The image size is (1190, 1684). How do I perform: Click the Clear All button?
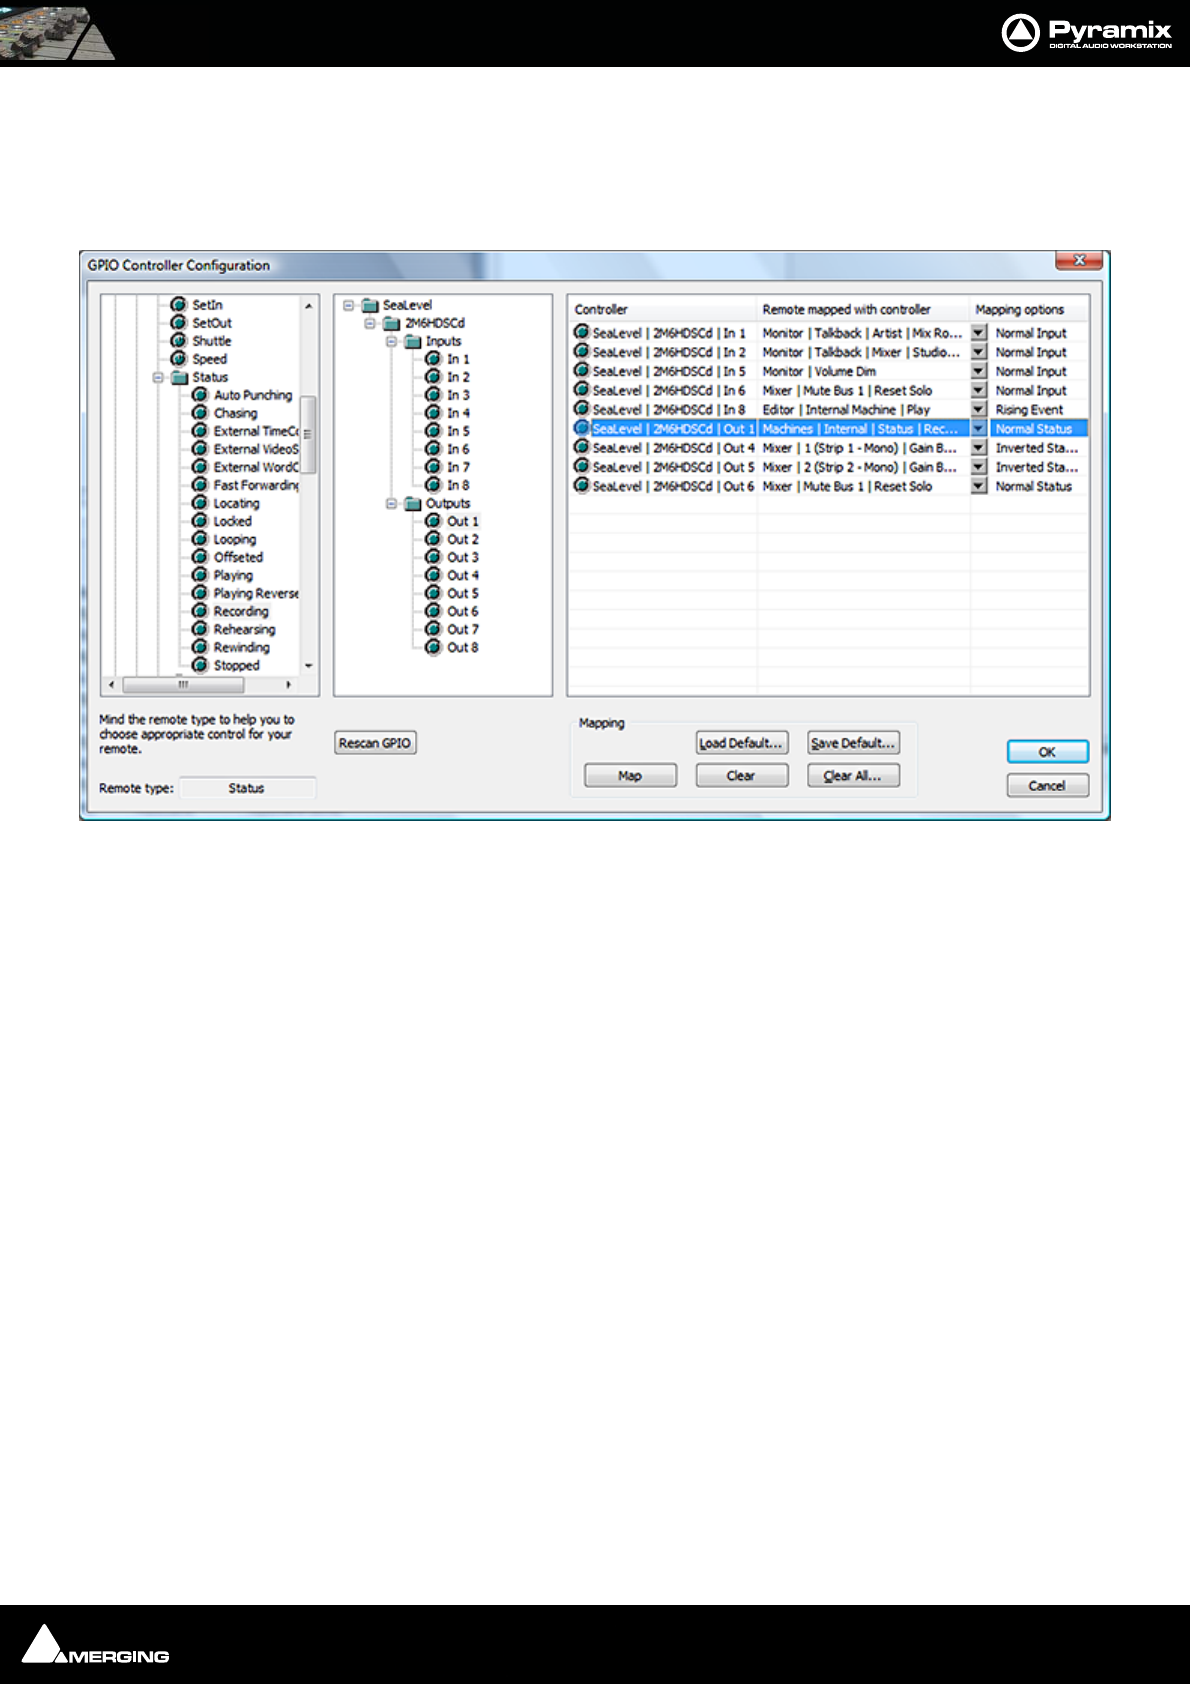pyautogui.click(x=853, y=775)
